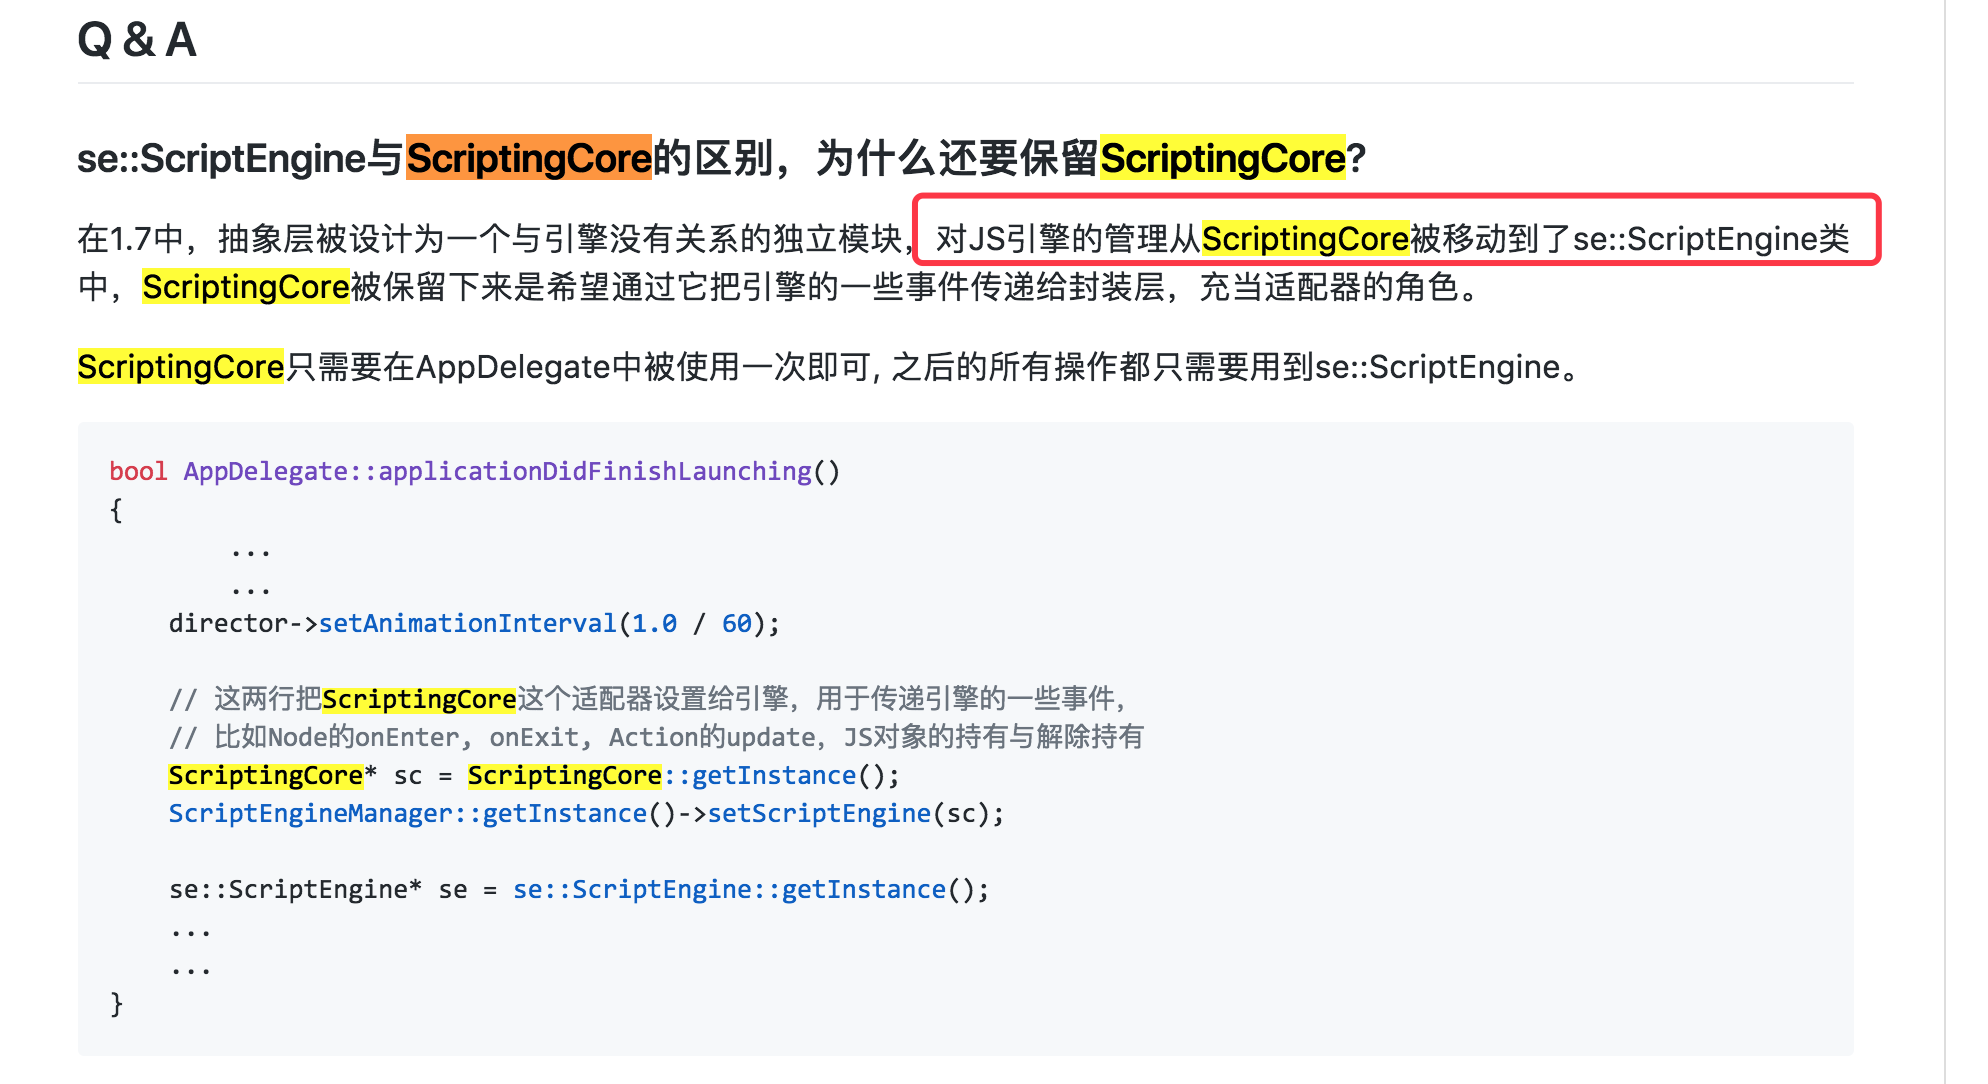Viewport: 1988px width, 1084px height.
Task: Click the comment mentioning onEnter, onExit
Action: 655,737
